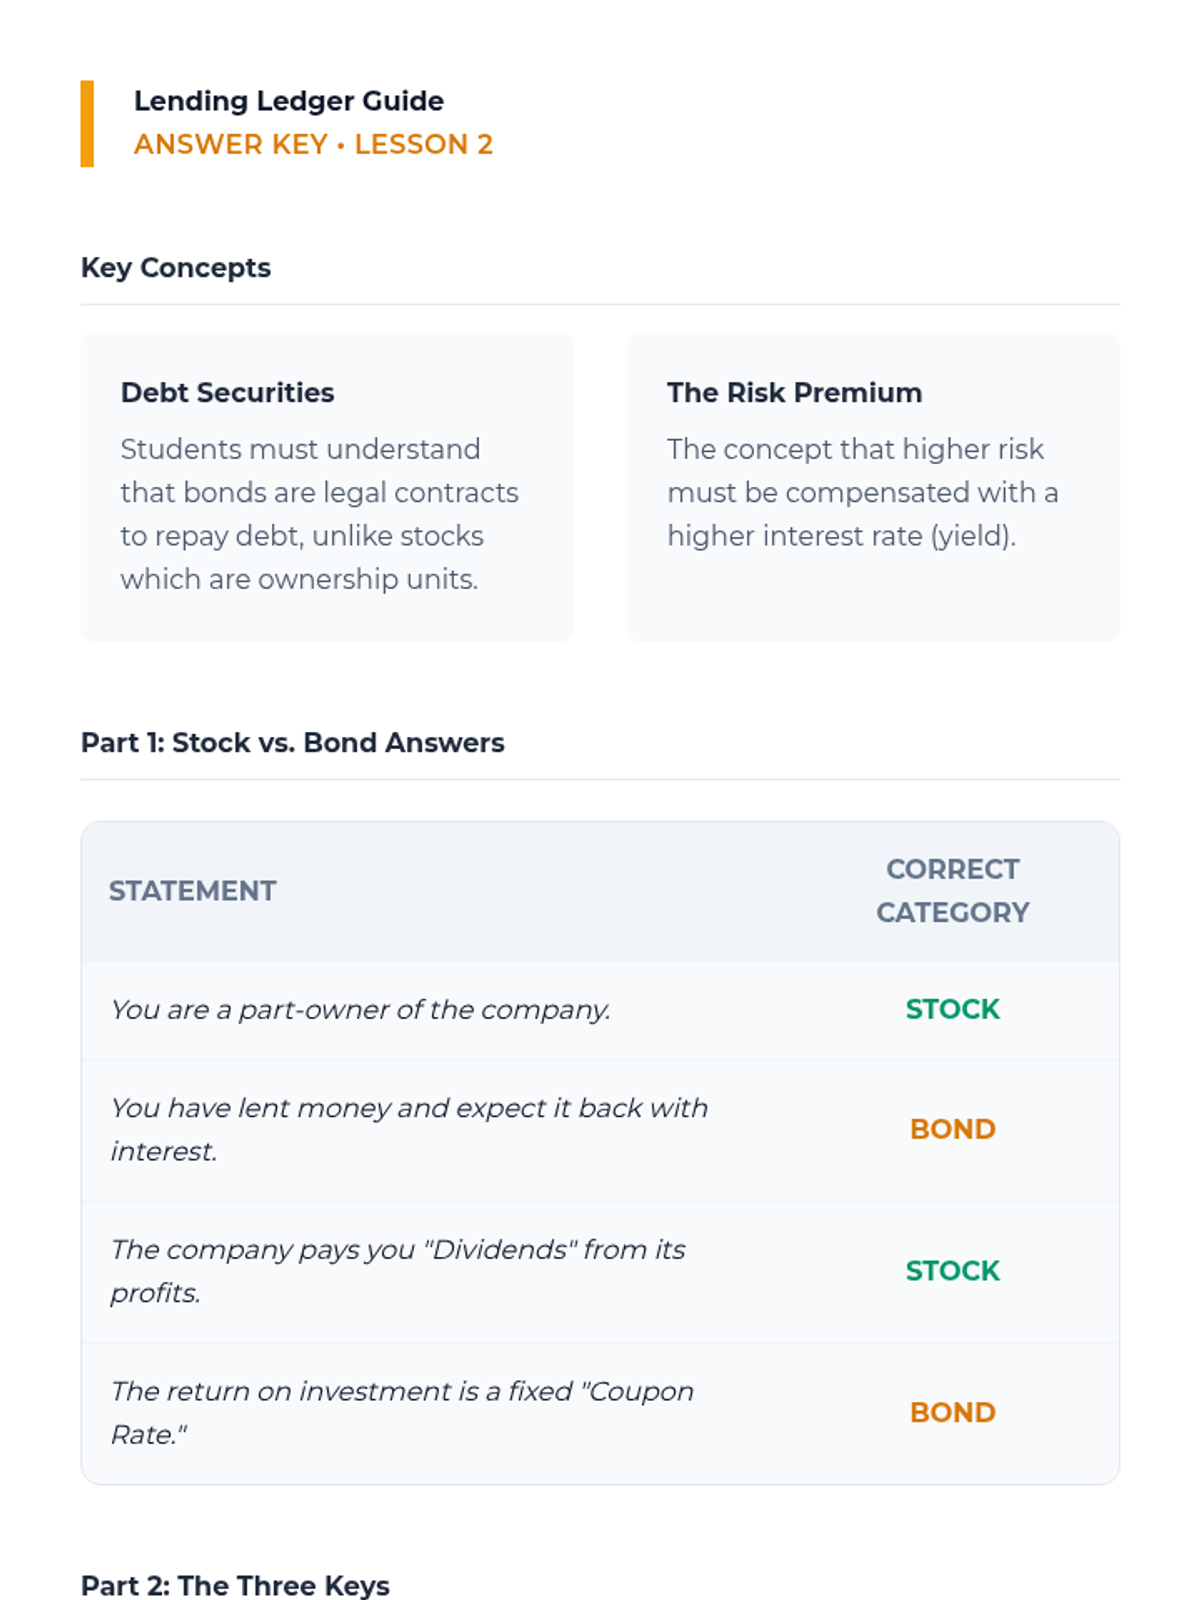The height and width of the screenshot is (1600, 1200).
Task: Click the Part 2: The Three Keys heading
Action: (x=235, y=1585)
